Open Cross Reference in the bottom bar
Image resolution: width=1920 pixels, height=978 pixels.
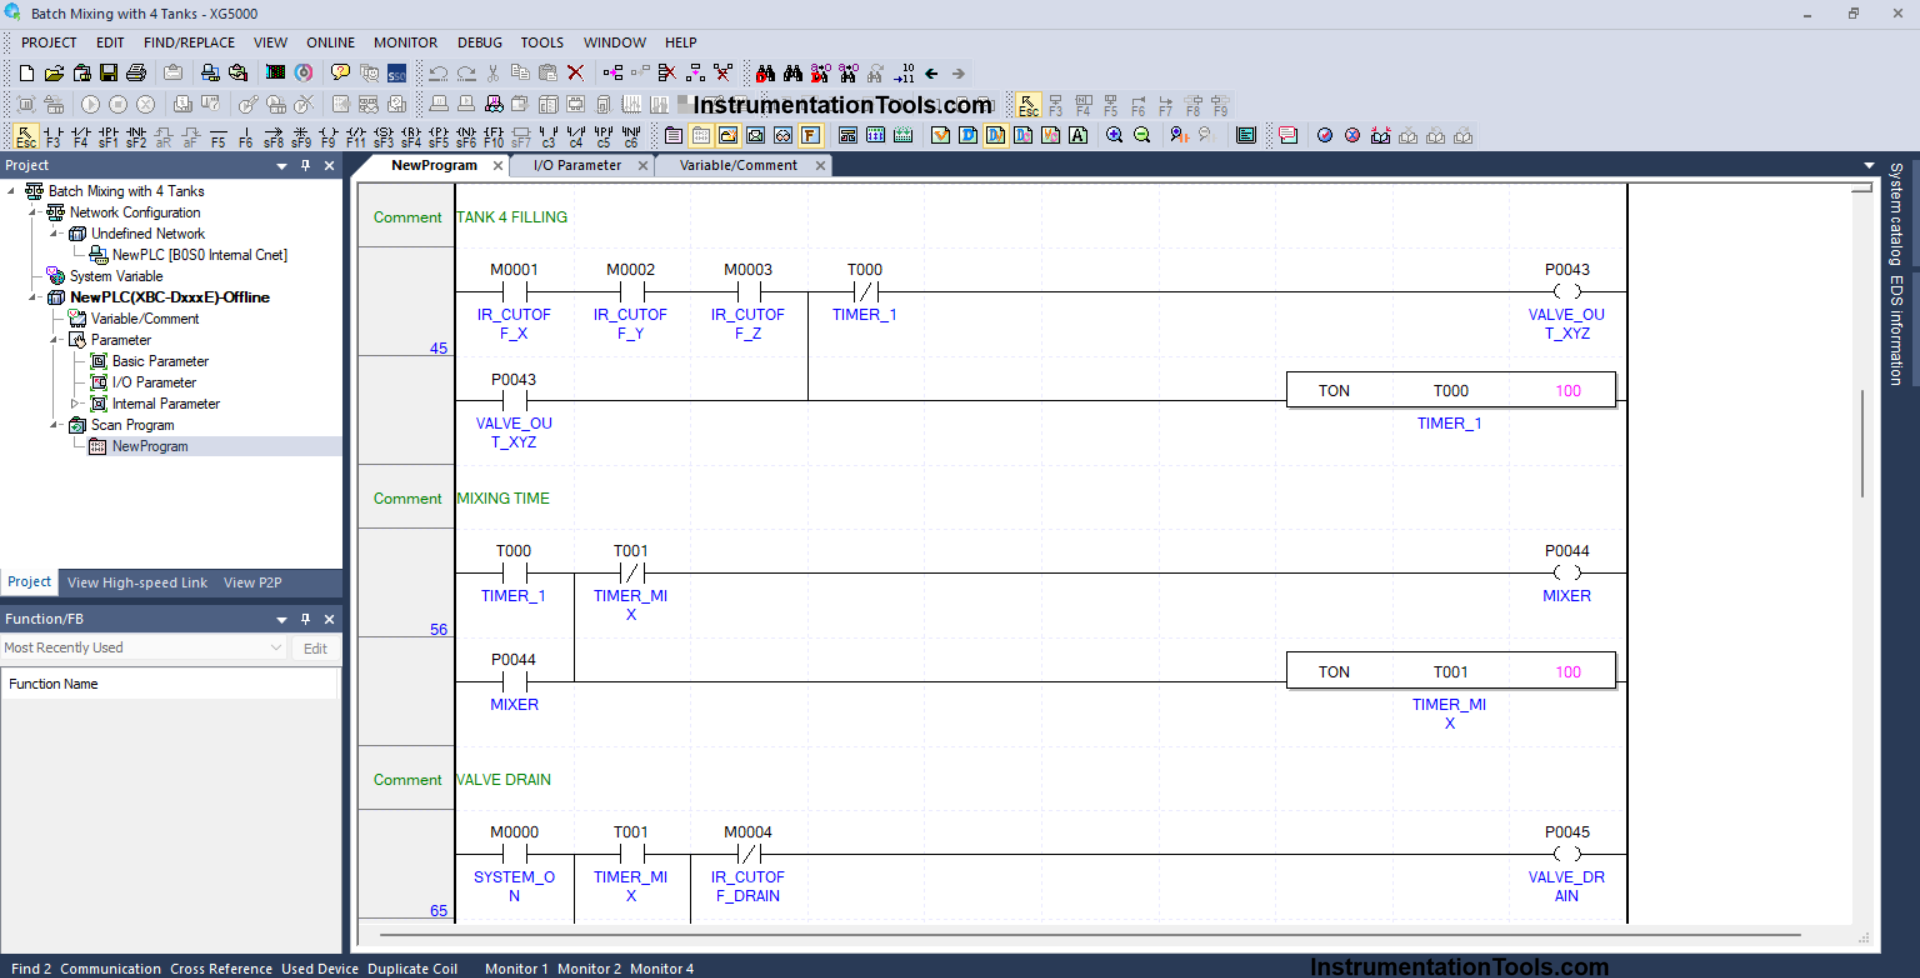(220, 968)
